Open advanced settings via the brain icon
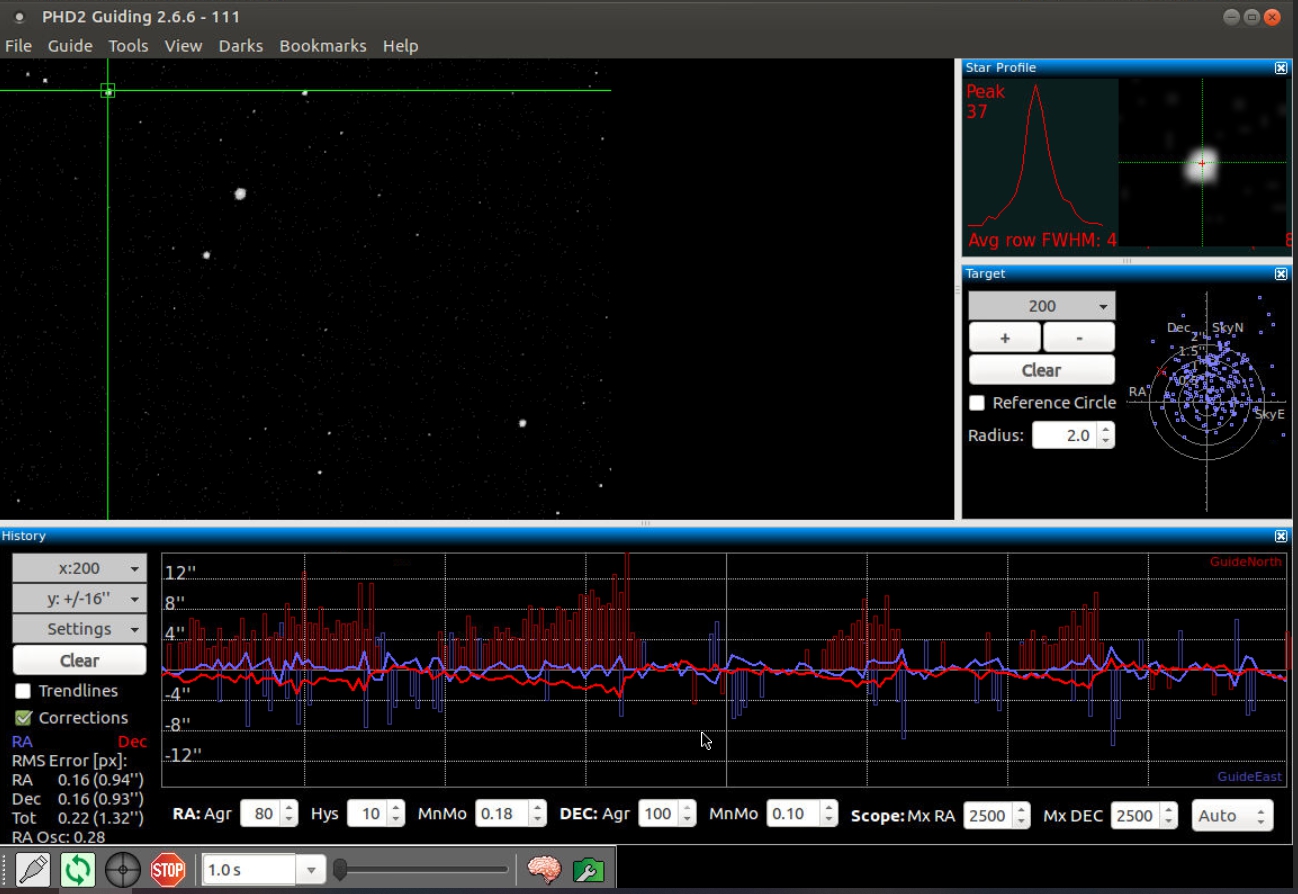1298x894 pixels. point(544,869)
